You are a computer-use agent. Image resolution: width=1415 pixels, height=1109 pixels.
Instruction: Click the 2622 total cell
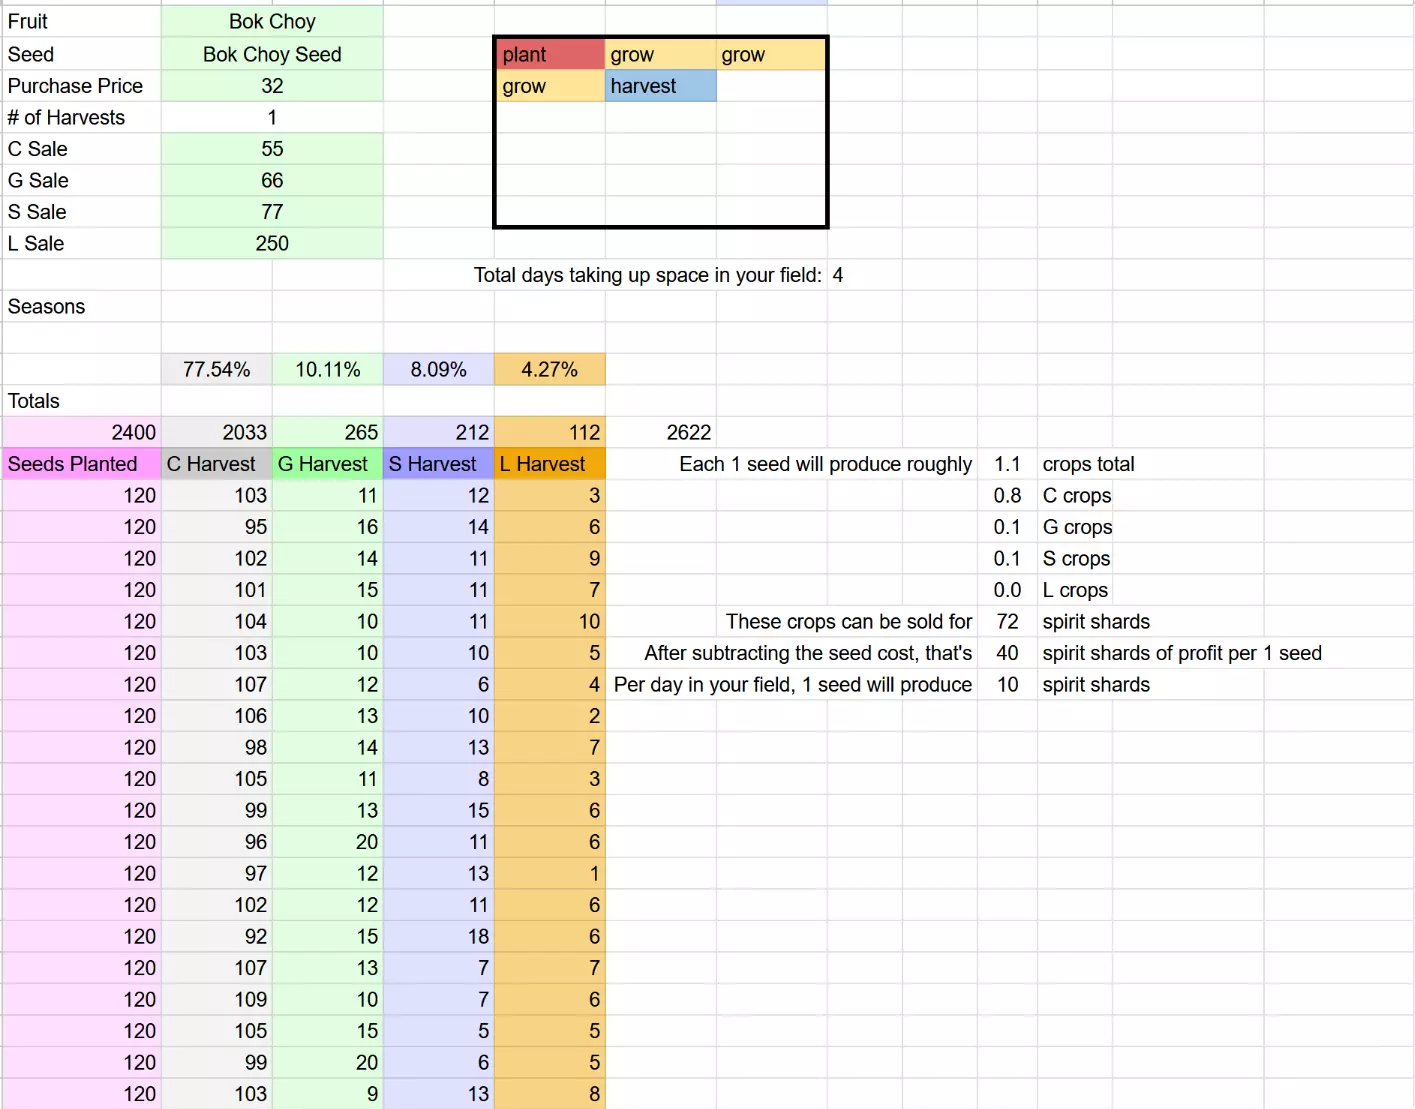click(689, 432)
